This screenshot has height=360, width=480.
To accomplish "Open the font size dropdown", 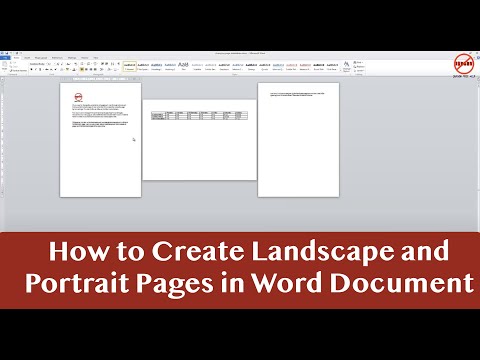I will pyautogui.click(x=50, y=64).
